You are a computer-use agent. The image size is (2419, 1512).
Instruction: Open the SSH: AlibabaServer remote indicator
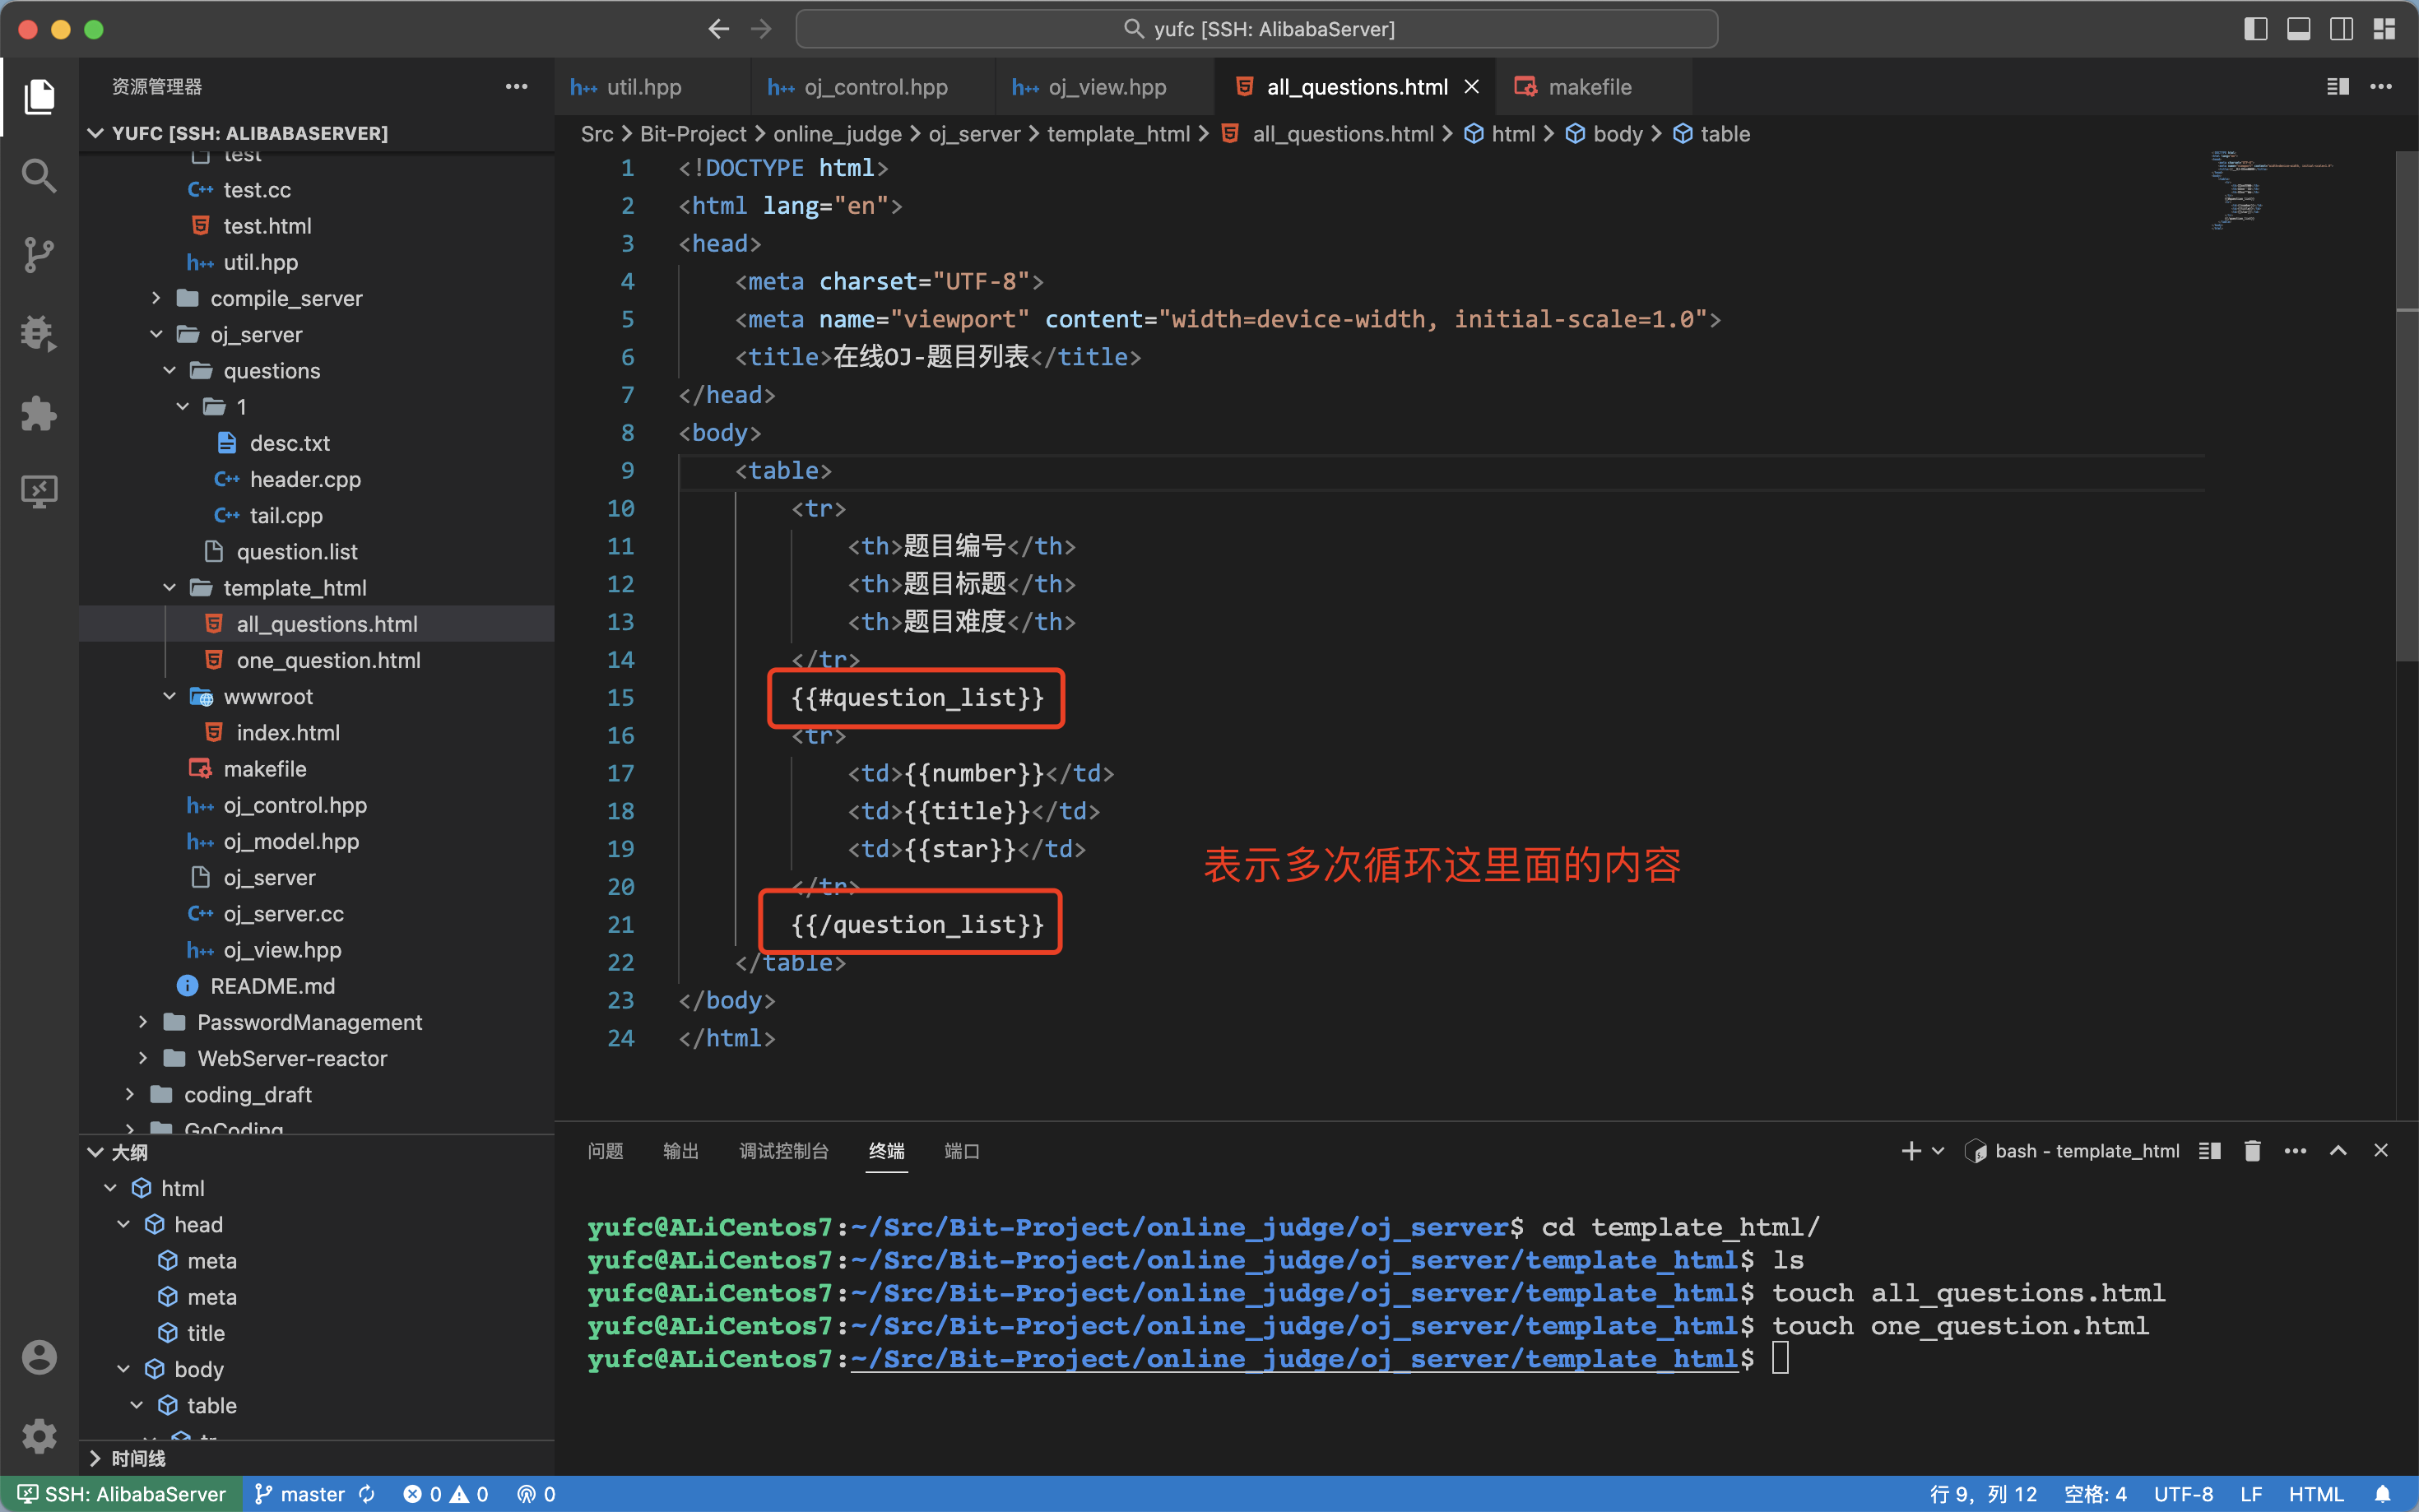(x=121, y=1494)
